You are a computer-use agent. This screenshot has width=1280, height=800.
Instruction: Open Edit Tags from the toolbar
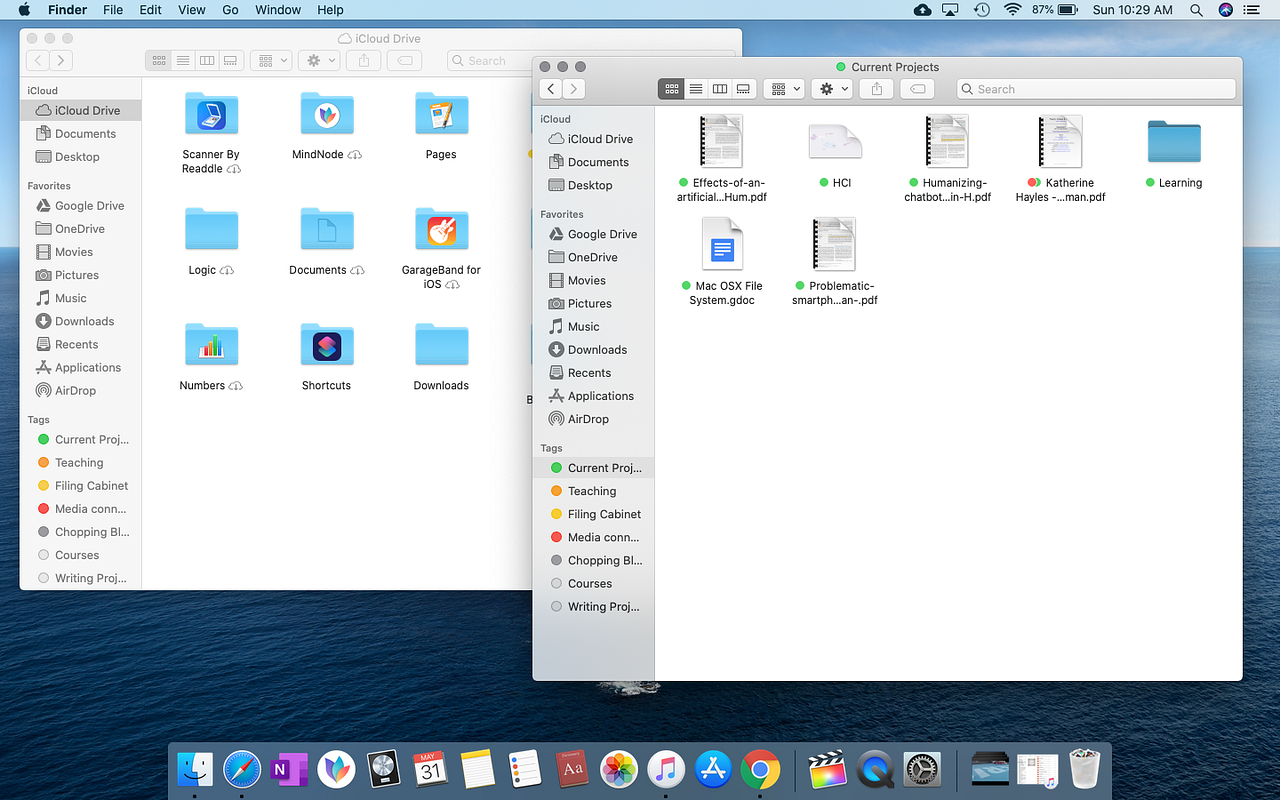coord(916,88)
